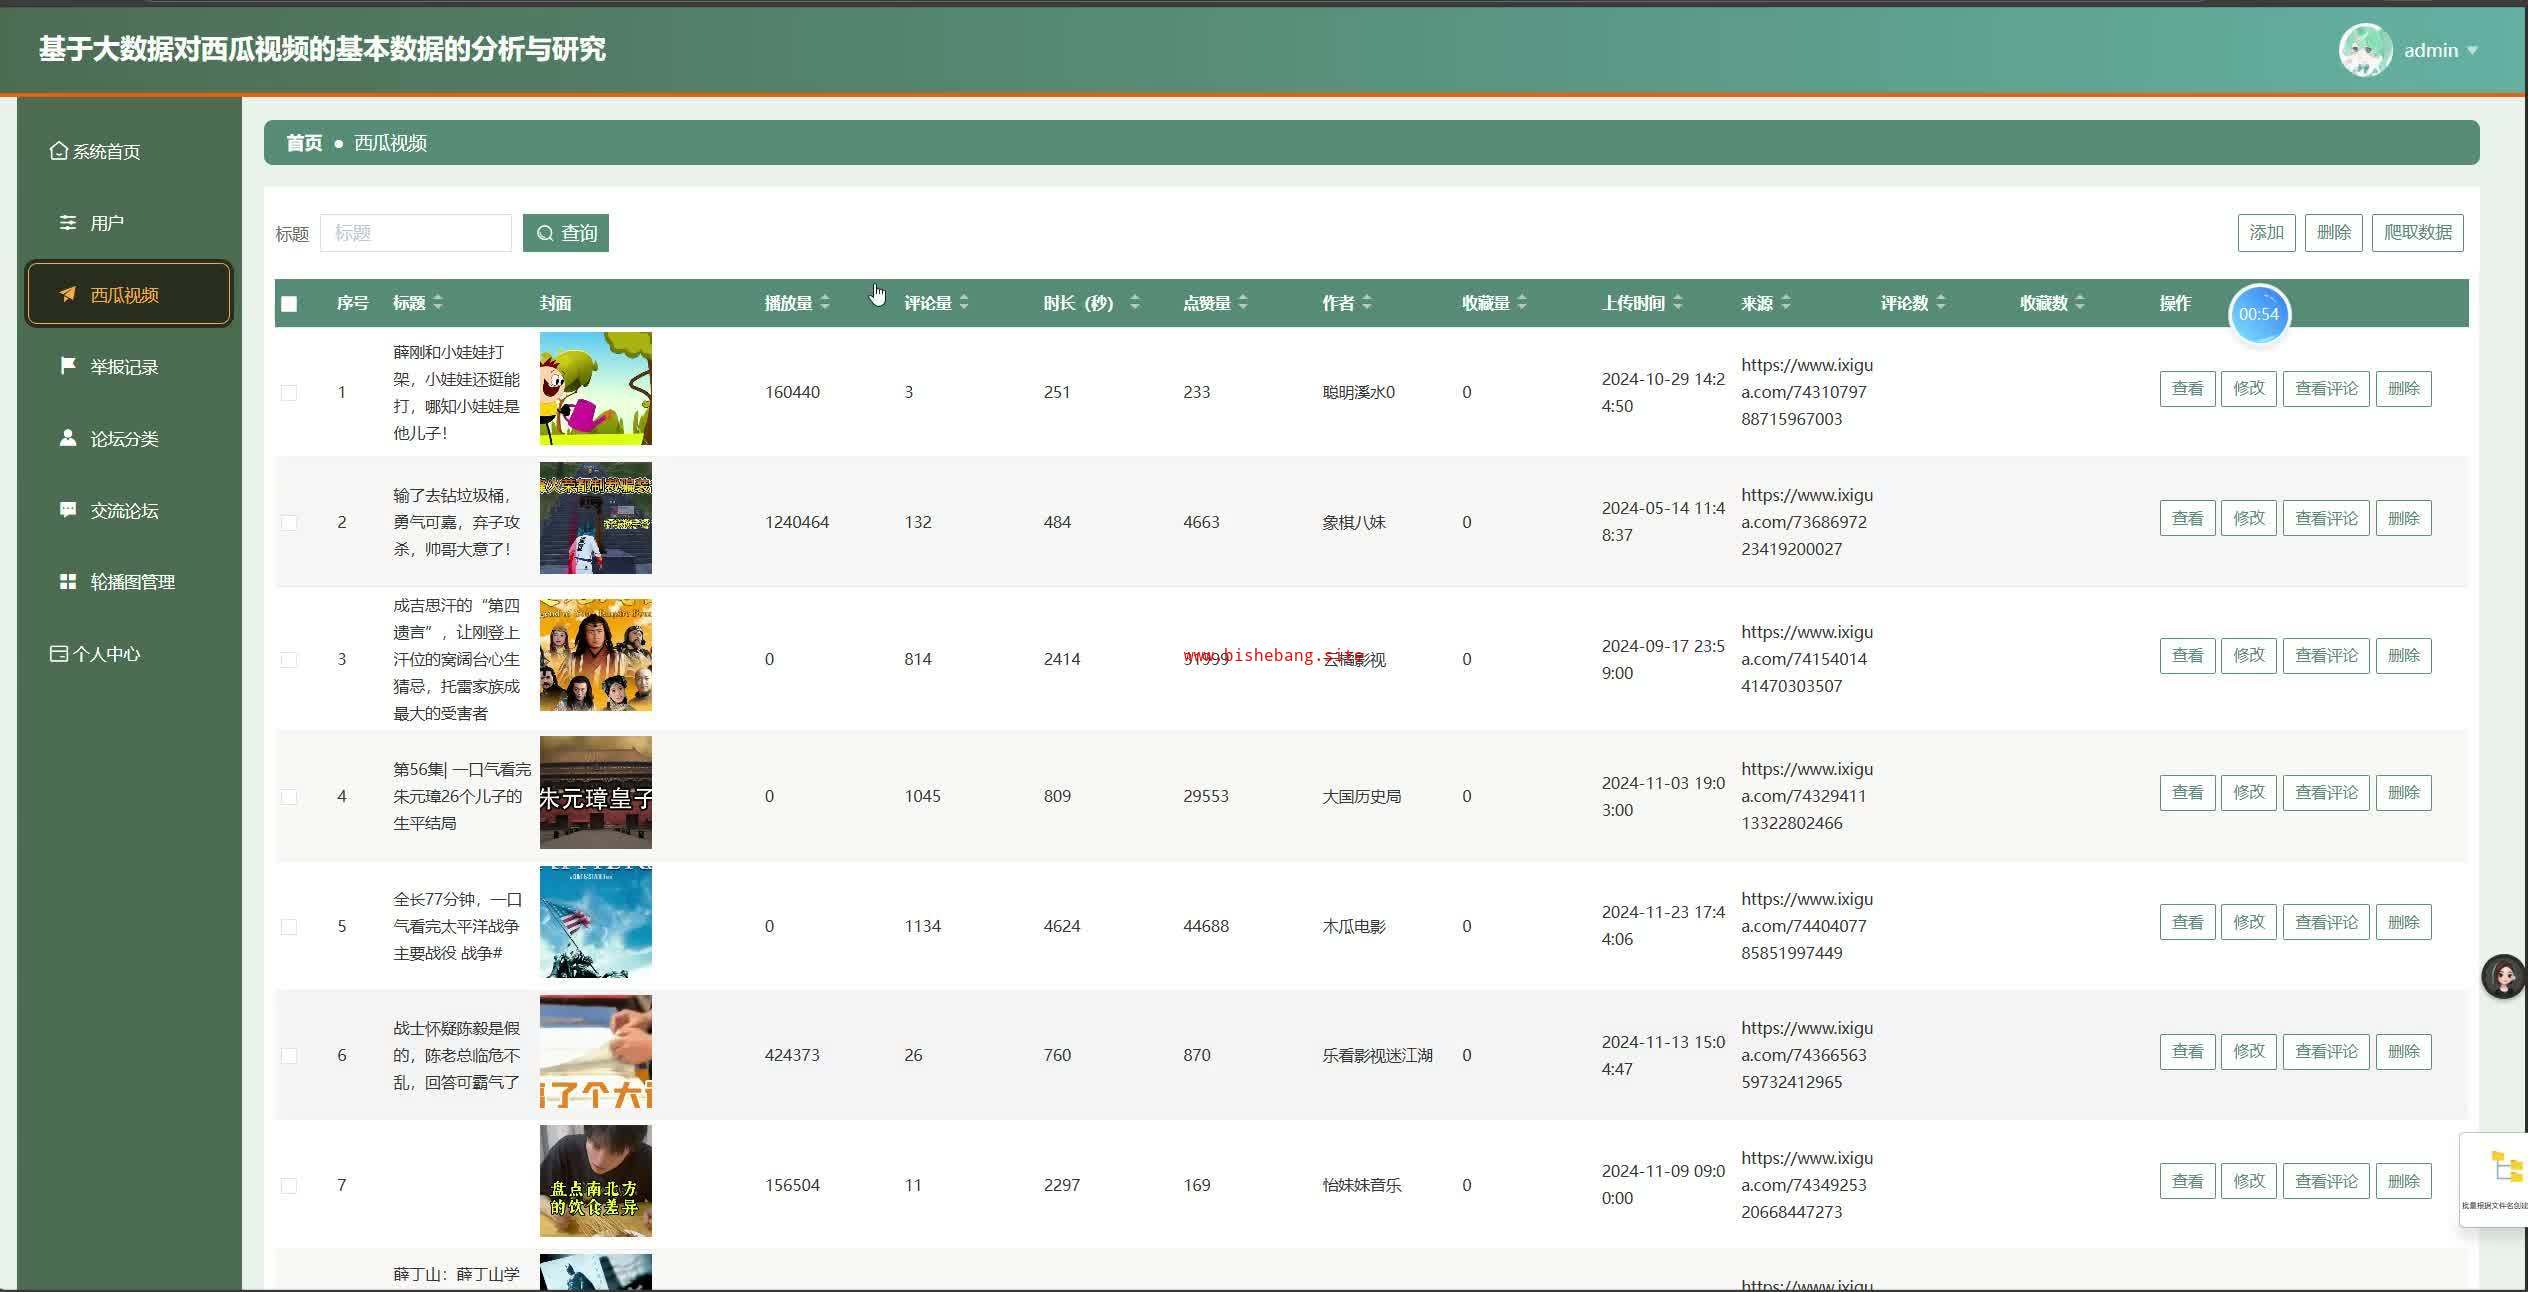Click the chat bubble icon beside 交流论坛
This screenshot has width=2528, height=1292.
68,510
